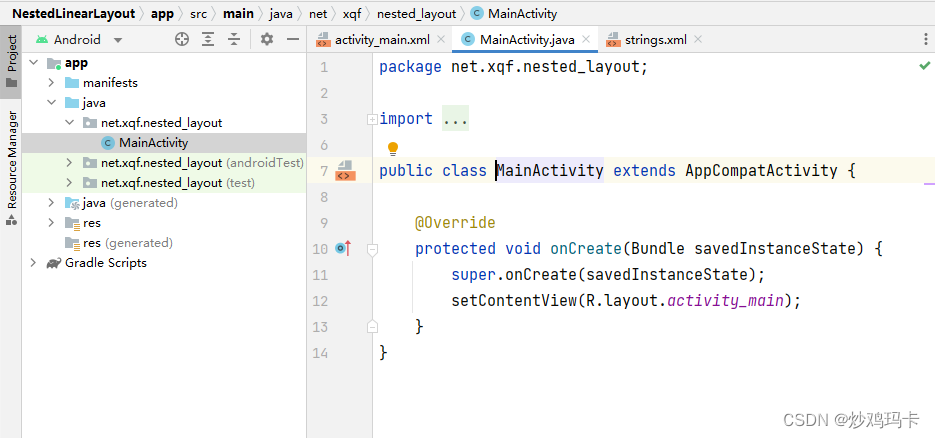This screenshot has width=935, height=438.
Task: Fold the onCreate method at line 10
Action: 372,250
